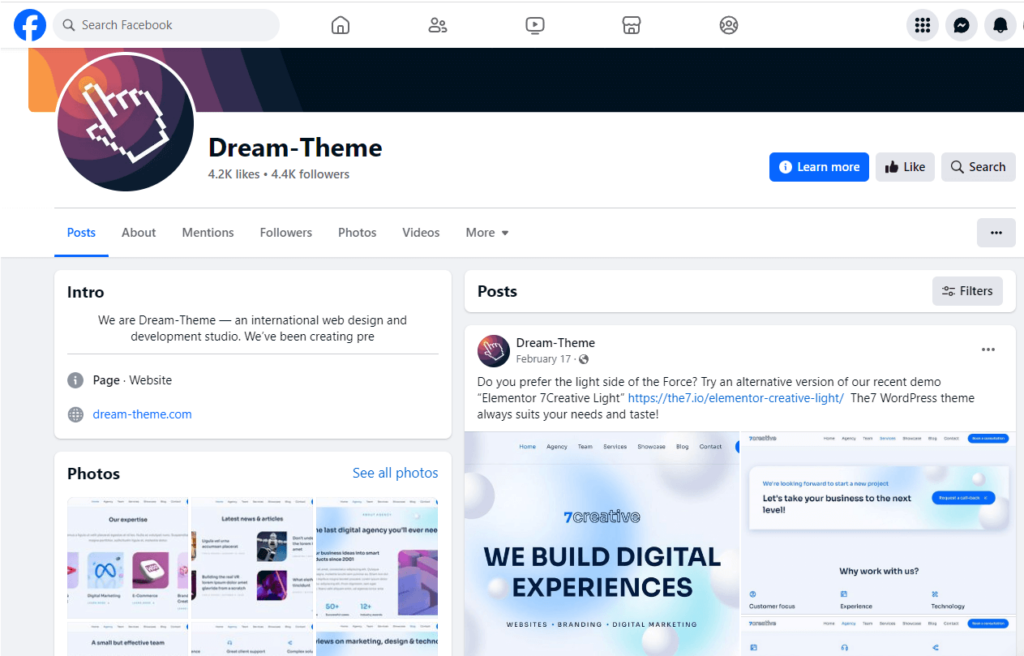
Task: Open the 'We Build Digital Experiences' post image
Action: click(x=601, y=544)
